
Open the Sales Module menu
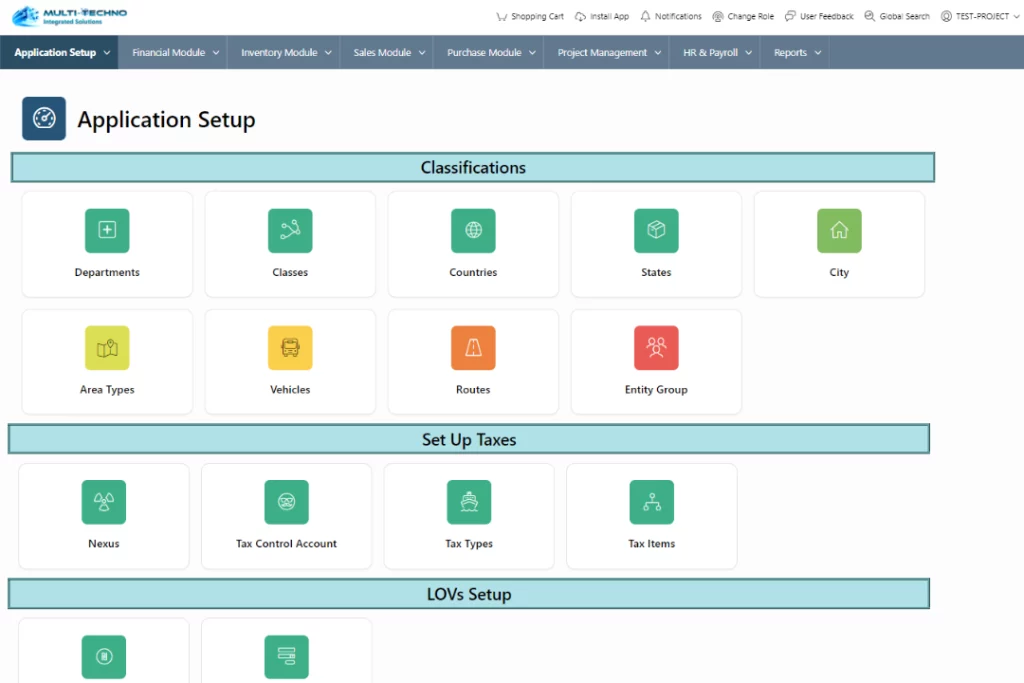tap(389, 53)
